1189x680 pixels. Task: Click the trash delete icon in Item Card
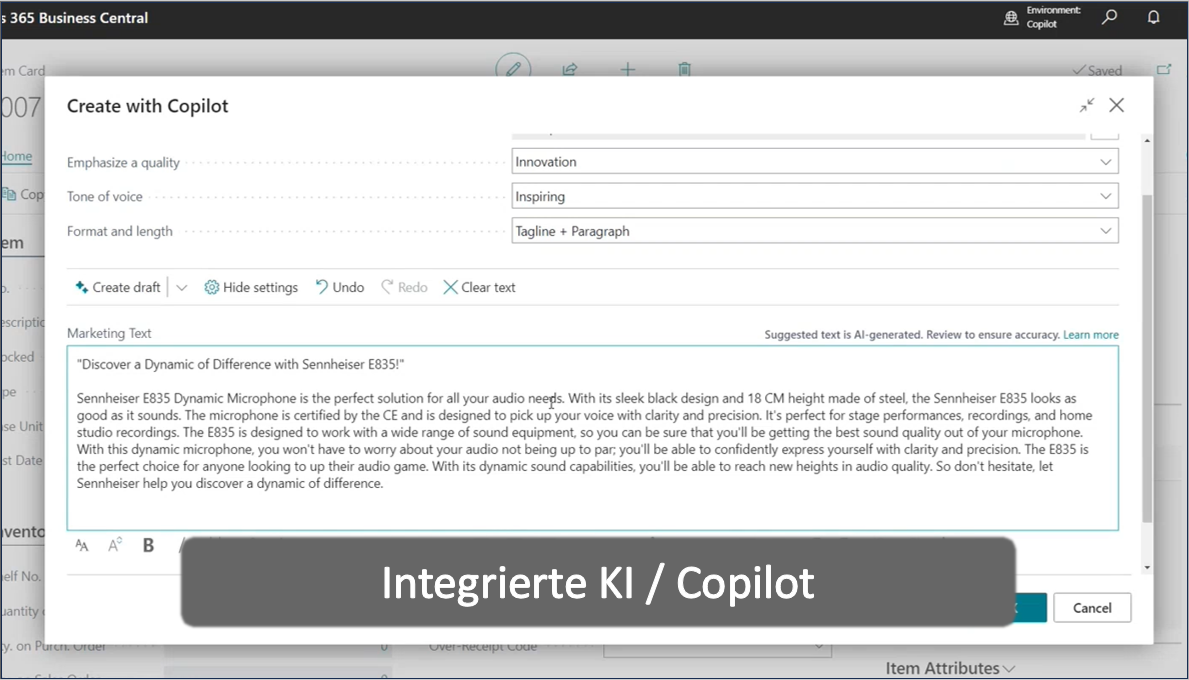point(684,69)
